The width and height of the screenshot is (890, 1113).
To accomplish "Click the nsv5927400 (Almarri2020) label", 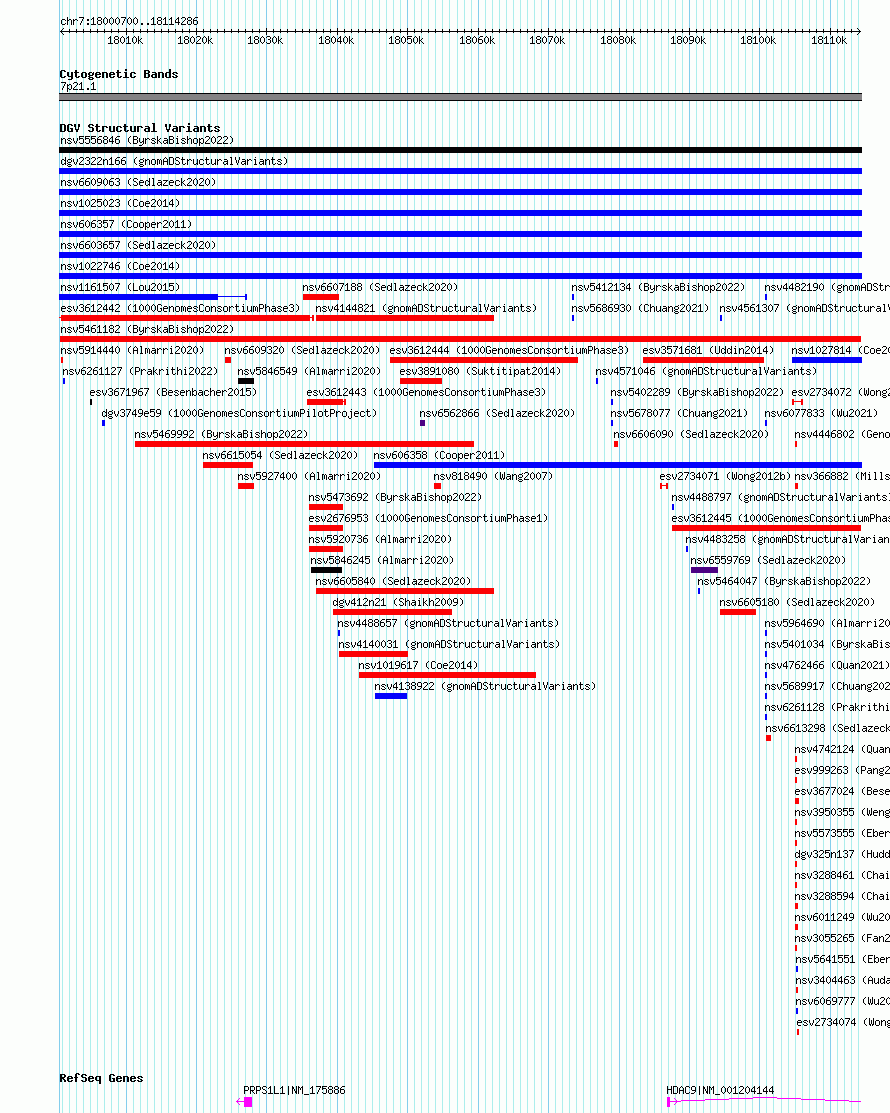I will coord(309,476).
